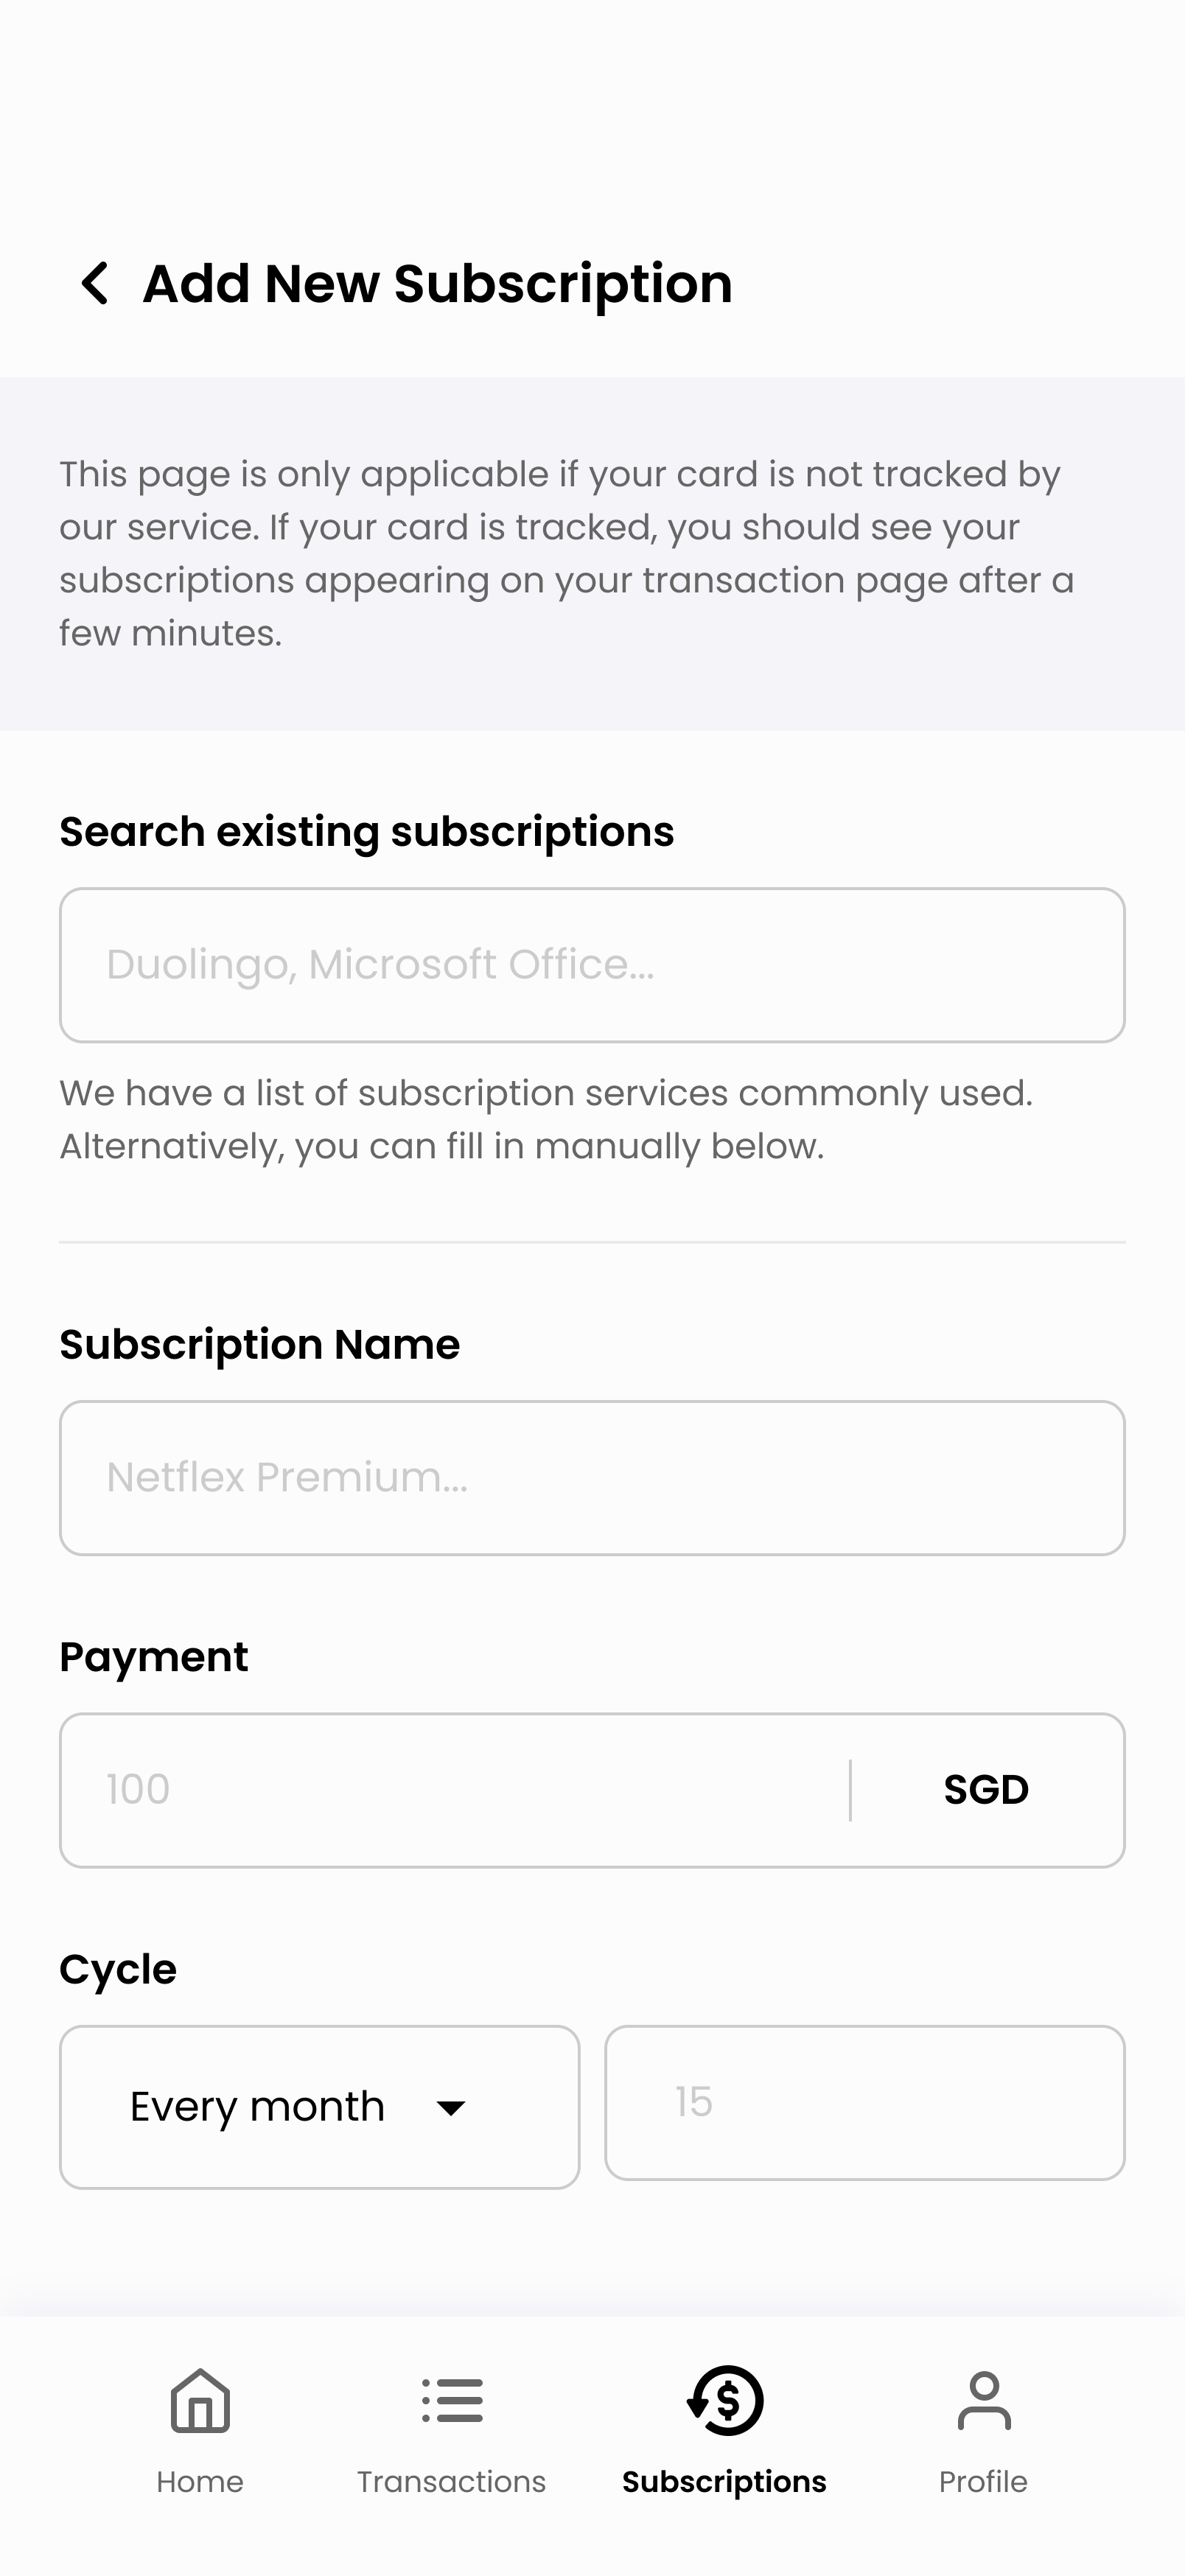Viewport: 1185px width, 2576px height.
Task: Click the Add New Subscription page title
Action: click(x=437, y=283)
